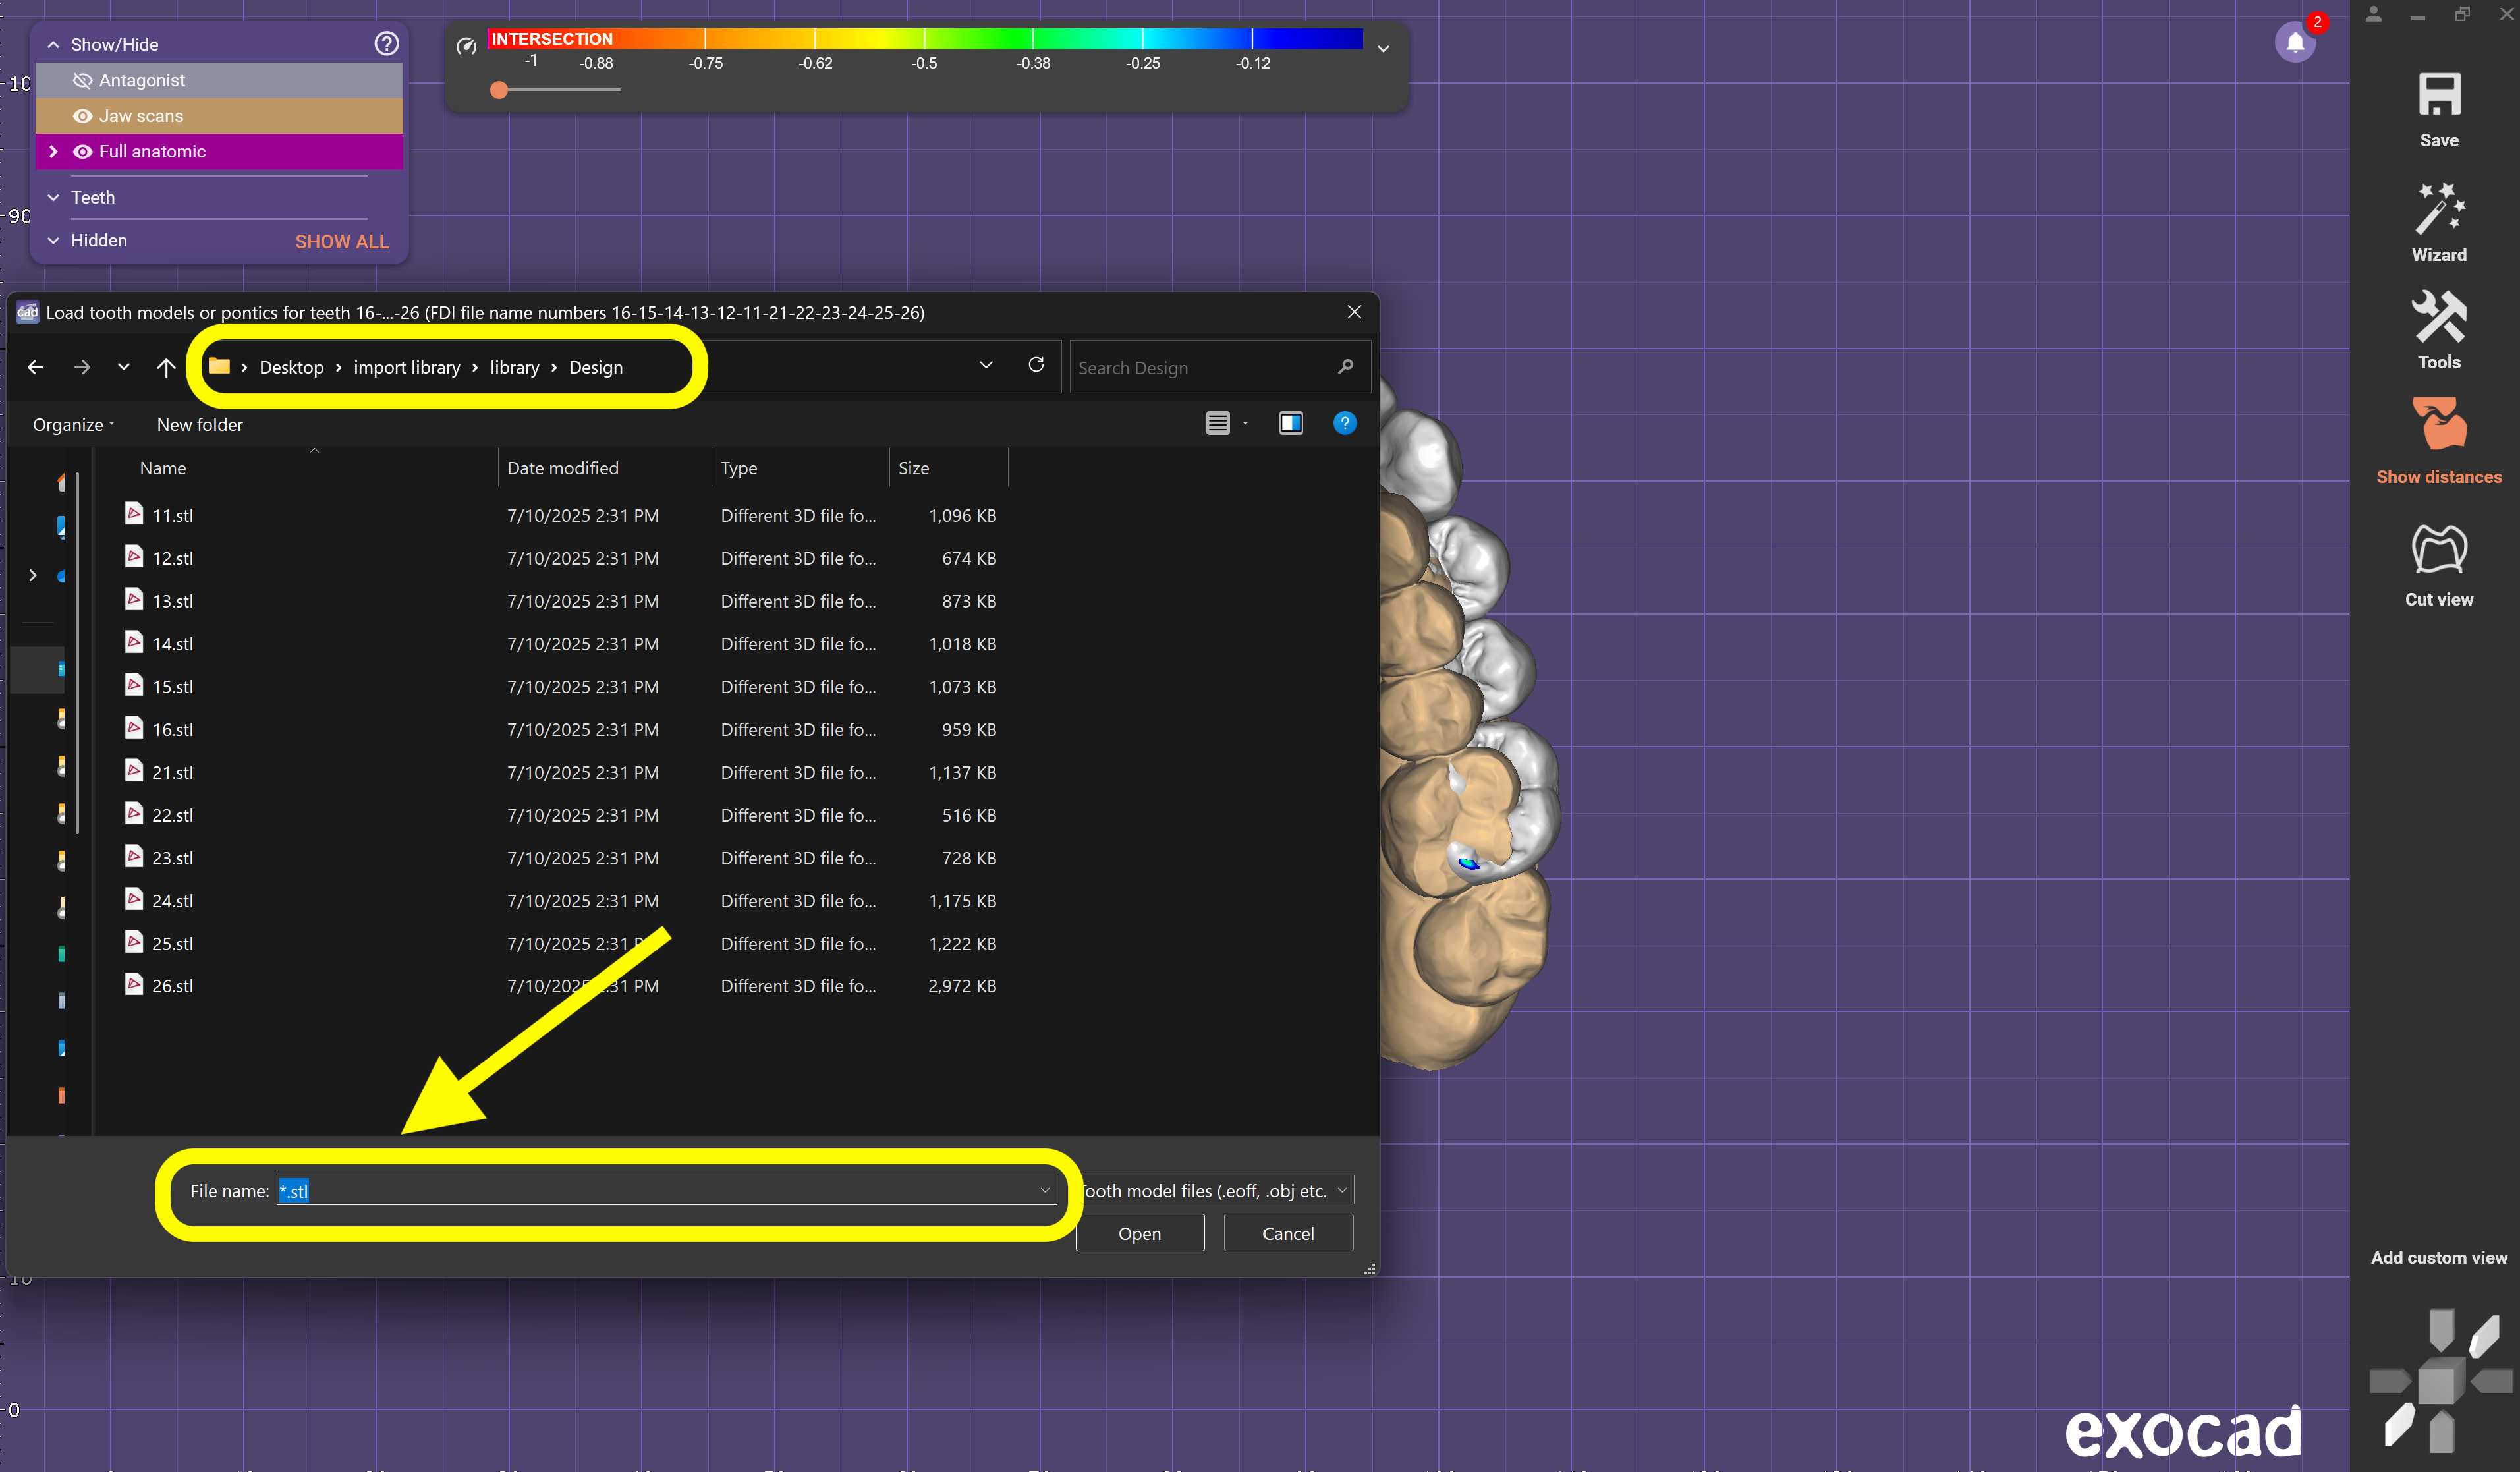Go up one folder level
Viewport: 2520px width, 1472px height.
click(x=166, y=368)
